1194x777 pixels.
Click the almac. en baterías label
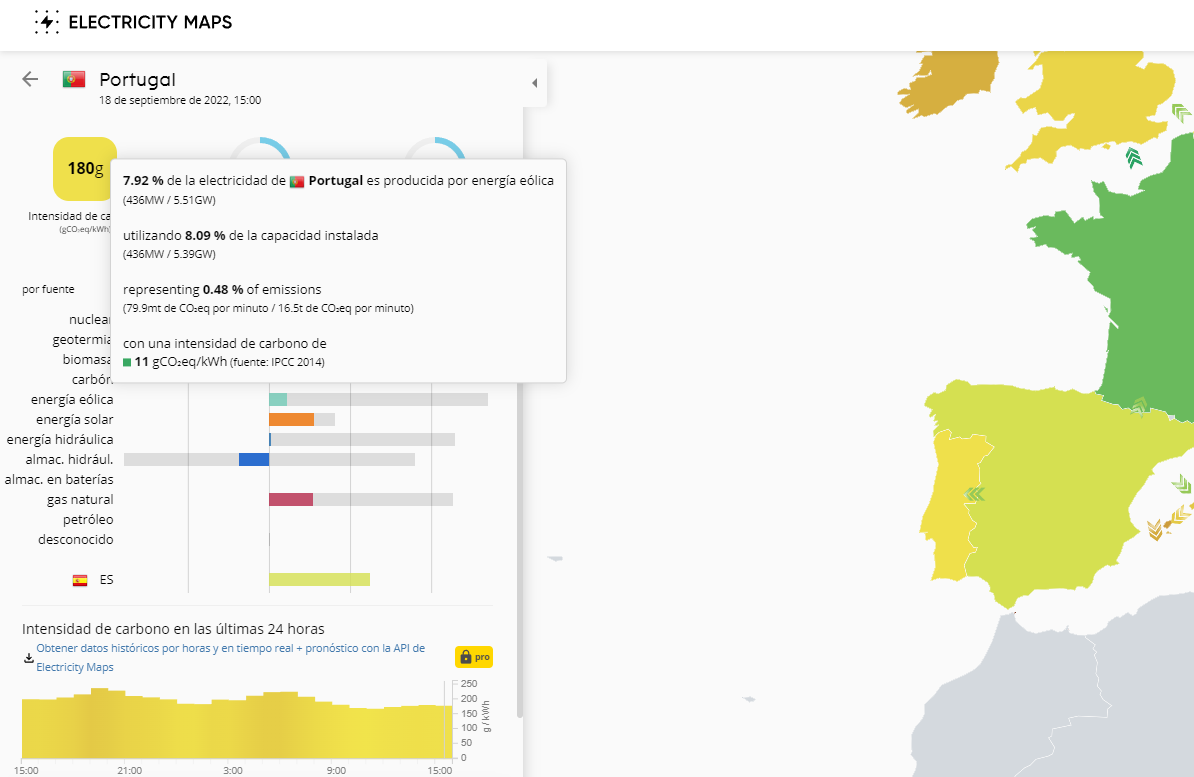pyautogui.click(x=59, y=479)
